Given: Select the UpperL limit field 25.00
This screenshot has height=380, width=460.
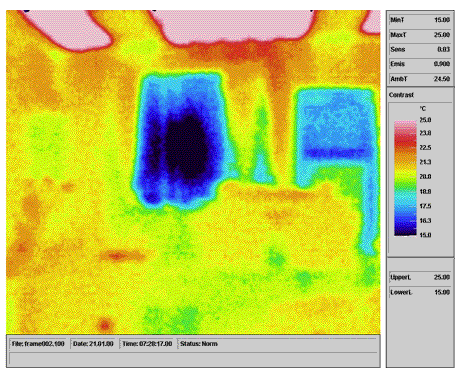Looking at the screenshot, I should pyautogui.click(x=420, y=277).
